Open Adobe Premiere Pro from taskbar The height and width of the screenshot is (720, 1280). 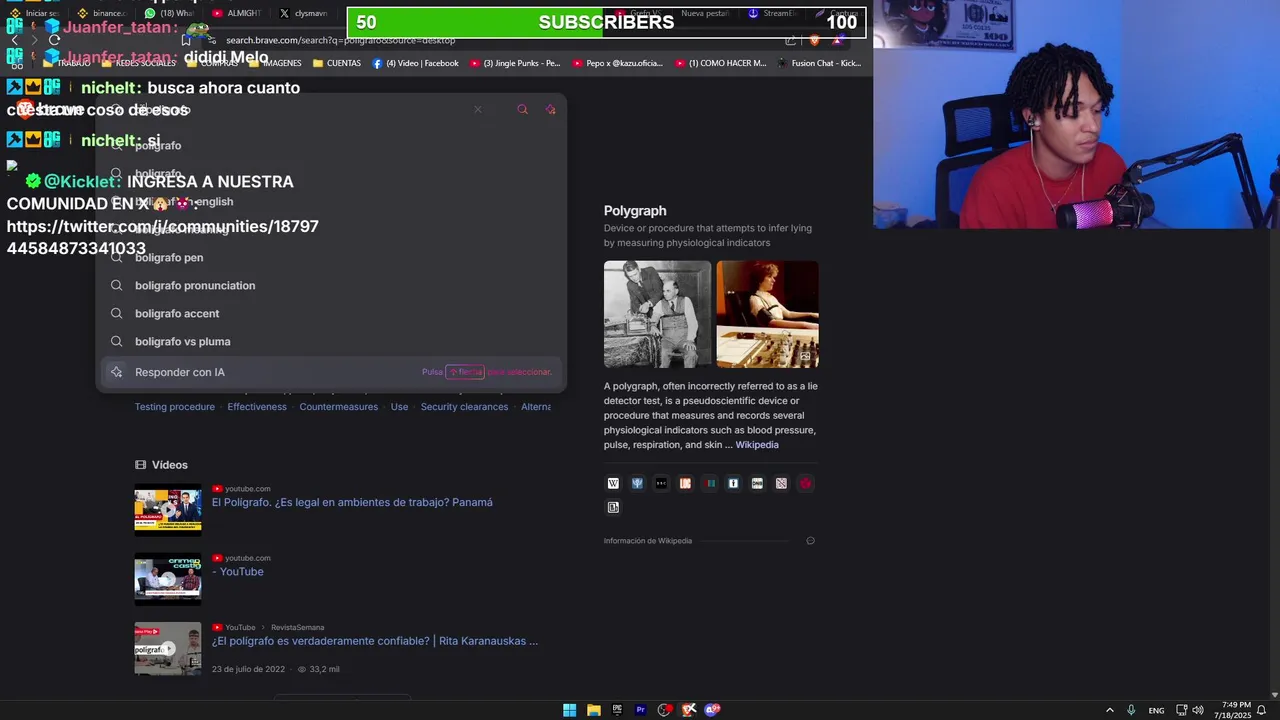tap(641, 710)
